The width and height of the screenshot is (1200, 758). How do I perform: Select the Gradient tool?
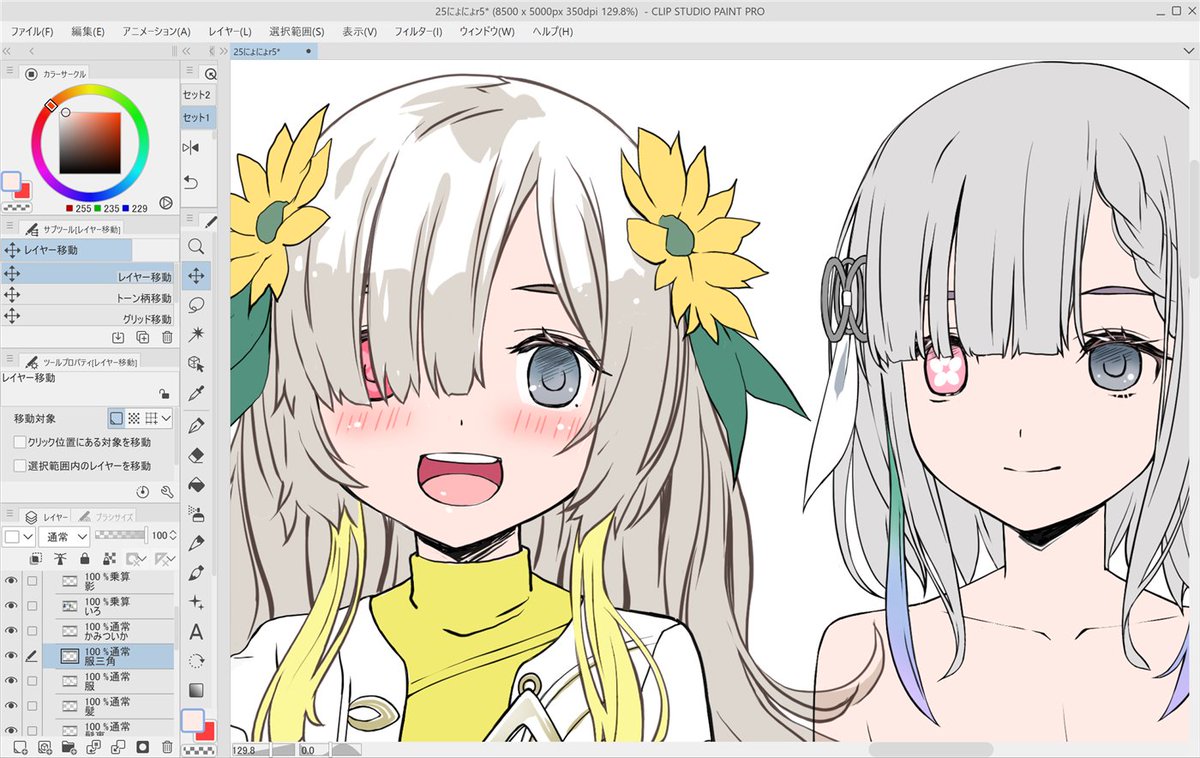[196, 688]
